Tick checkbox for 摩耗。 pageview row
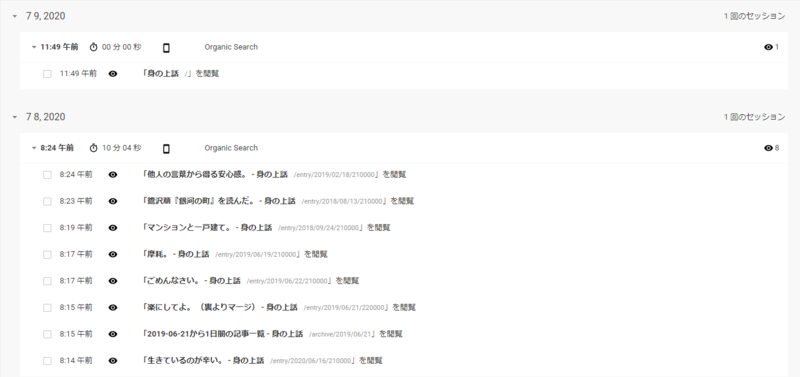 (47, 255)
